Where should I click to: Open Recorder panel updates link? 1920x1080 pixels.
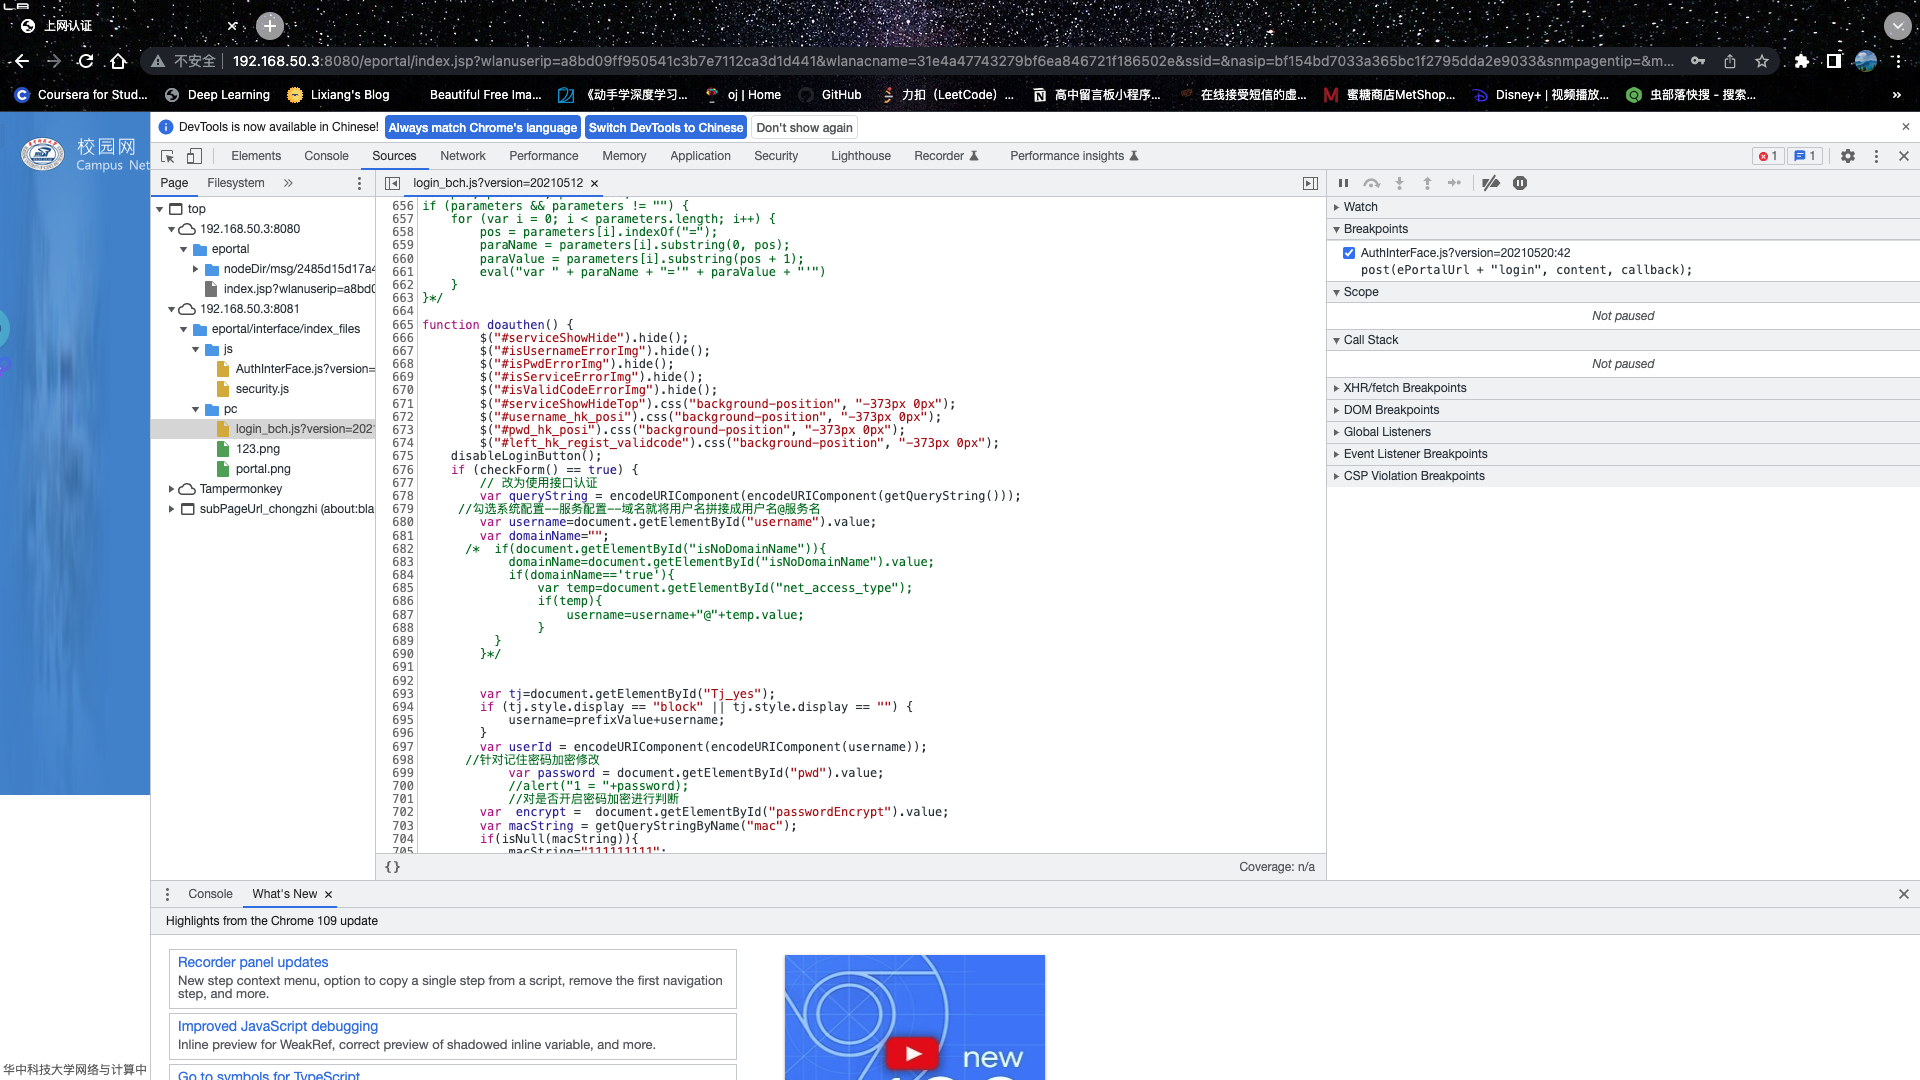(253, 962)
